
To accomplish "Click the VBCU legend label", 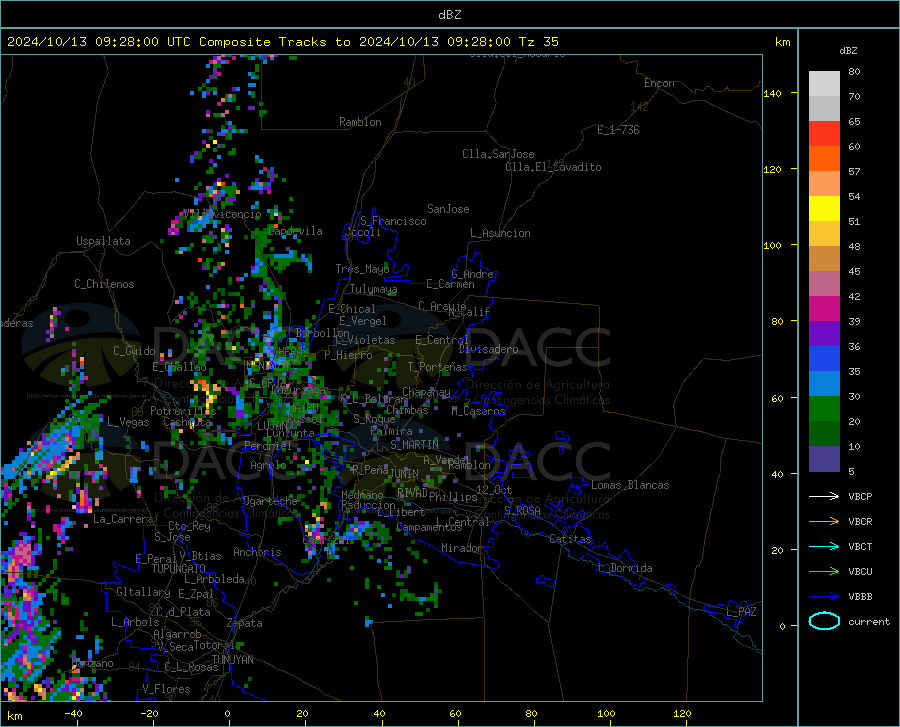I will (860, 572).
